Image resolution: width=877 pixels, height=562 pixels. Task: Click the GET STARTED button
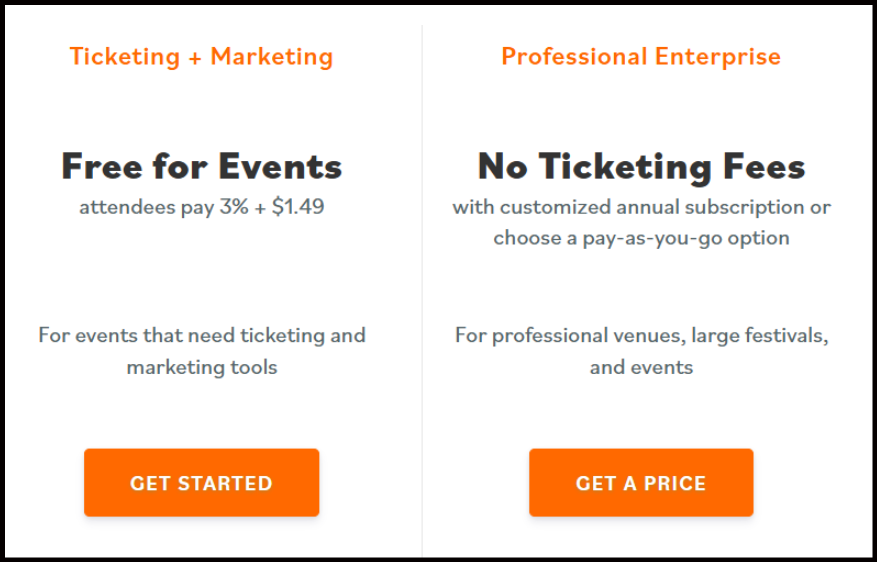(201, 483)
